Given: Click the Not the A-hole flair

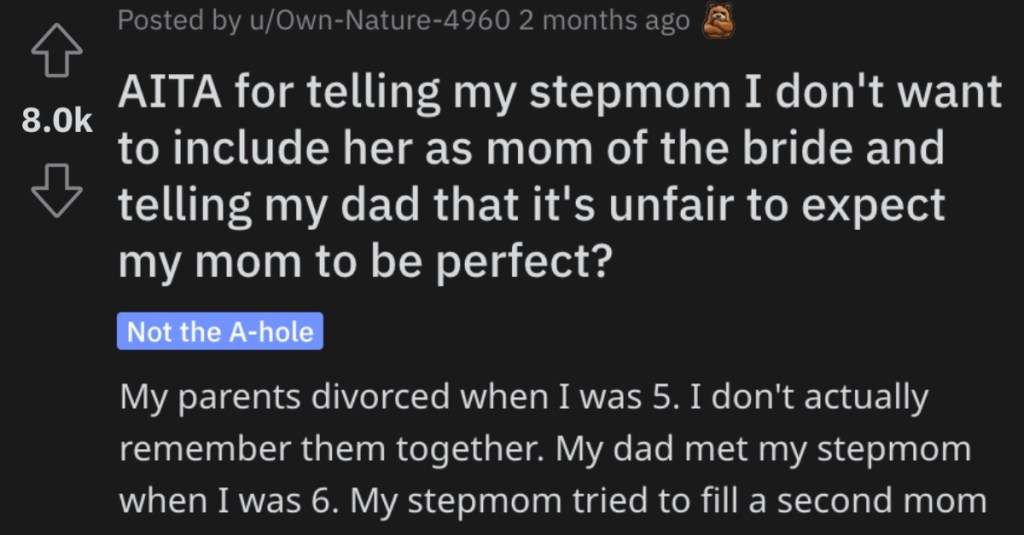Looking at the screenshot, I should 220,331.
